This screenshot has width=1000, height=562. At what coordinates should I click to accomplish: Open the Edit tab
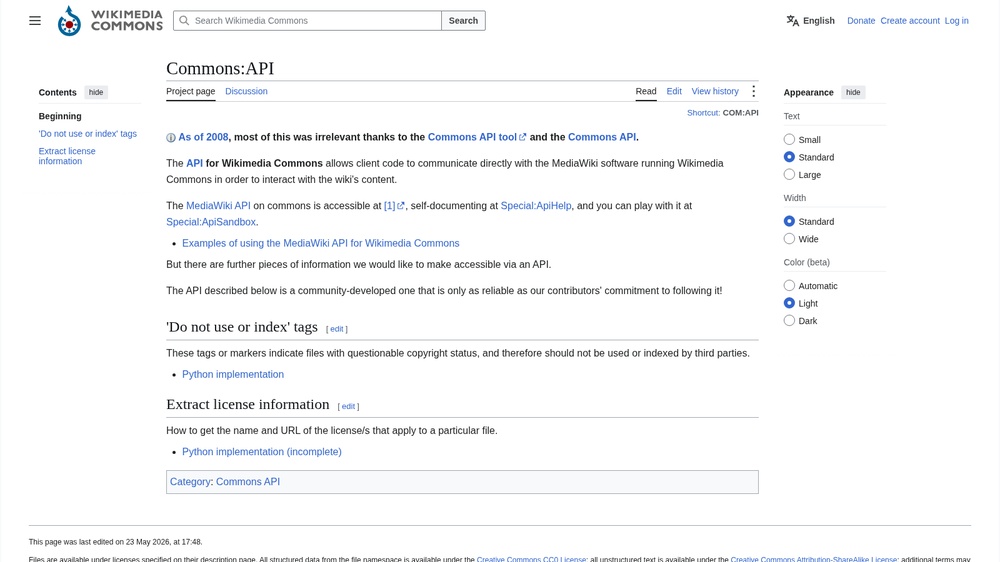pos(674,91)
